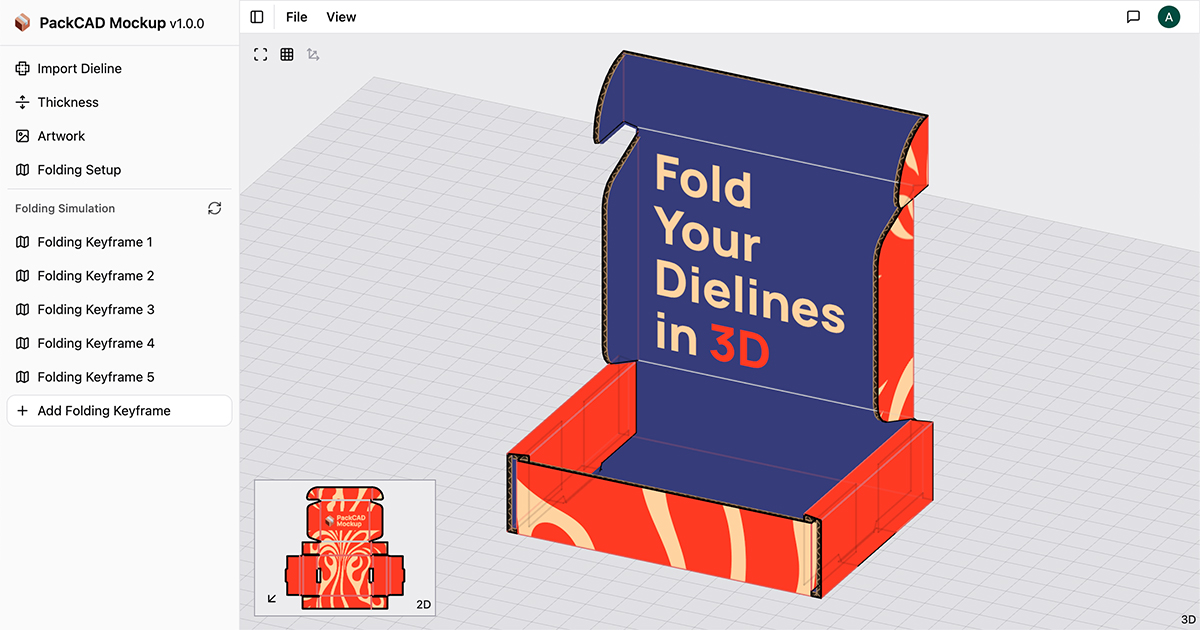
Task: Open the Import Dieline tool
Action: tap(79, 68)
